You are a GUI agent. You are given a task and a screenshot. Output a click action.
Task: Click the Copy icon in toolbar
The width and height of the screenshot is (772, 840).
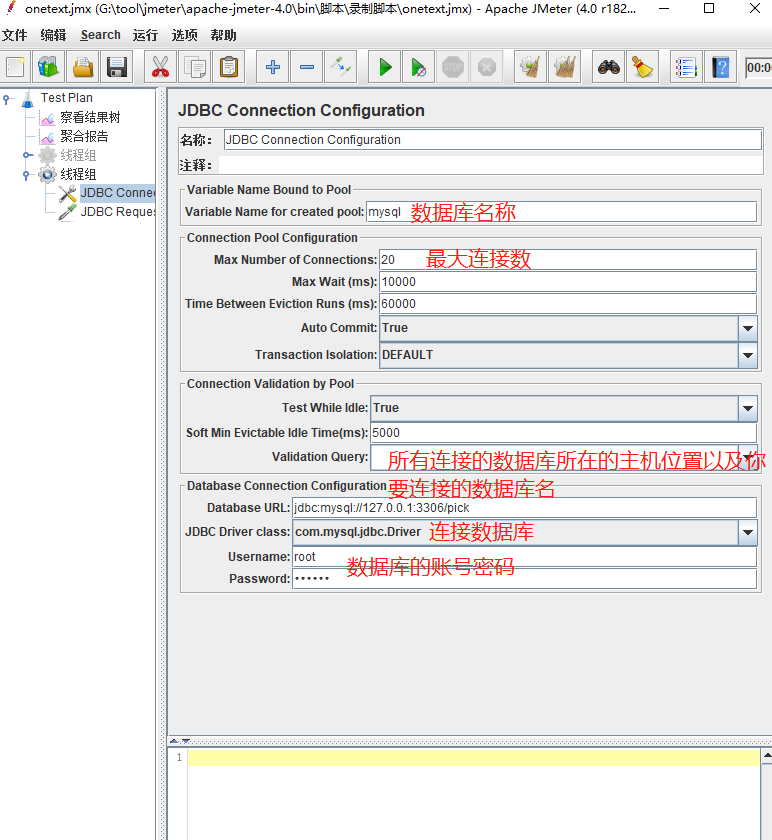coord(194,68)
